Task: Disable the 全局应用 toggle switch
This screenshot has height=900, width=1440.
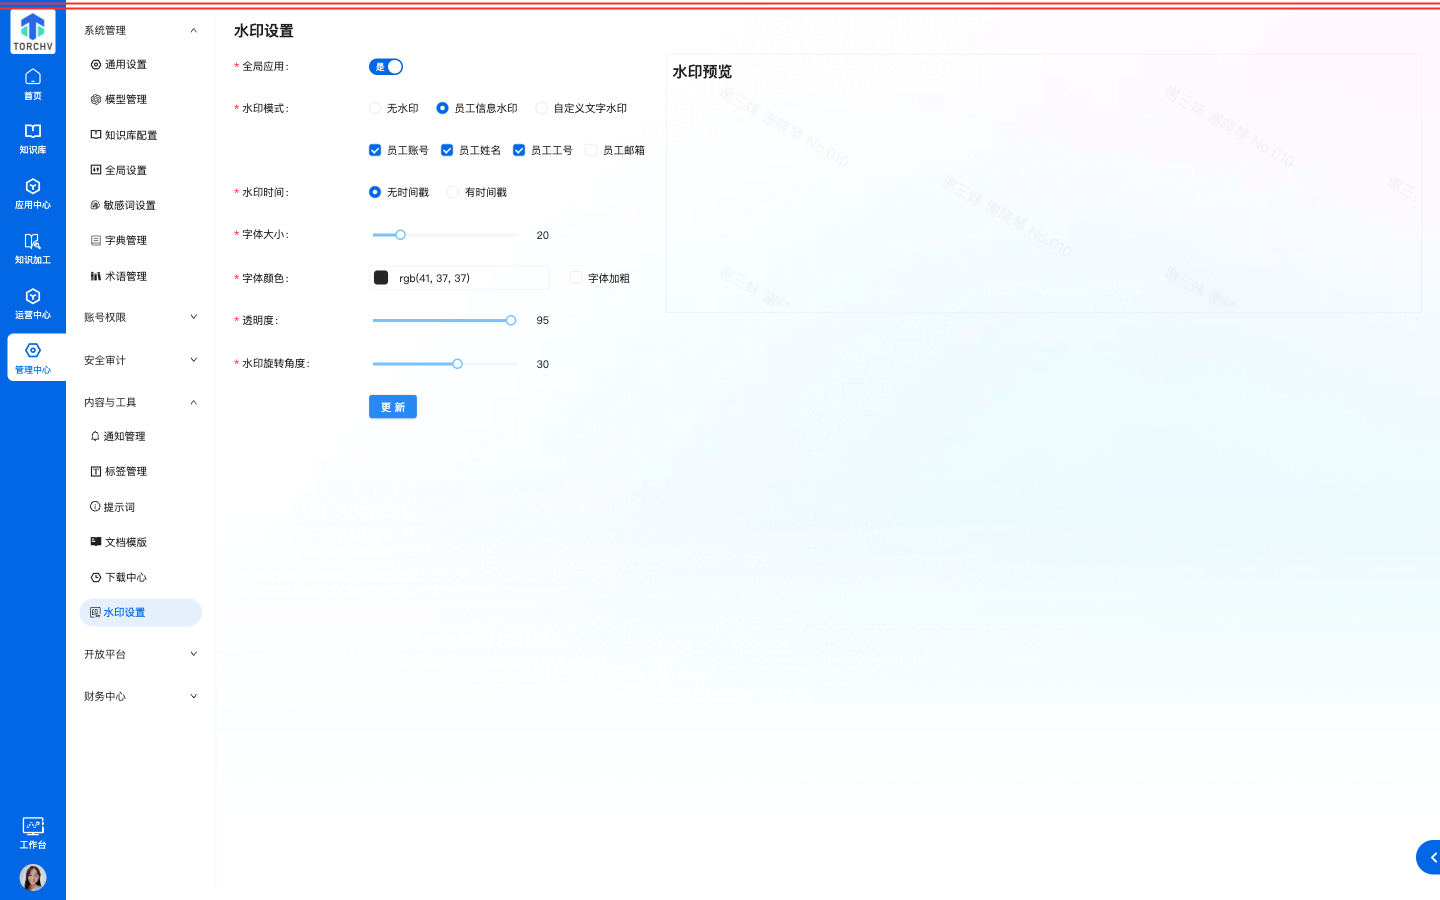Action: (385, 66)
